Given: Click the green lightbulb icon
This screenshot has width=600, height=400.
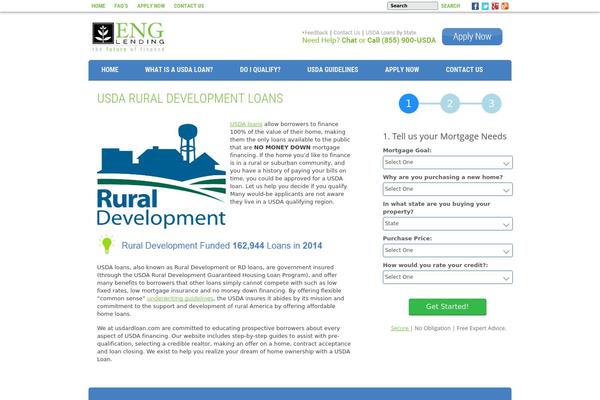Looking at the screenshot, I should pos(106,245).
